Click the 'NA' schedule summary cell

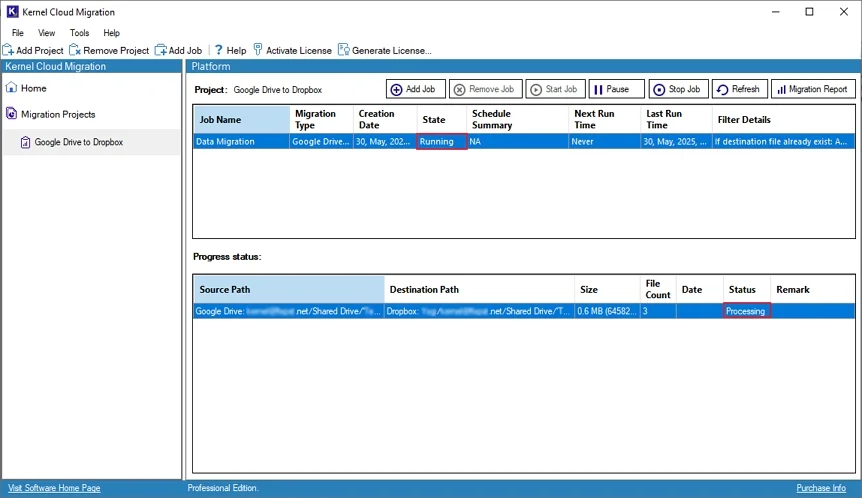tap(517, 142)
